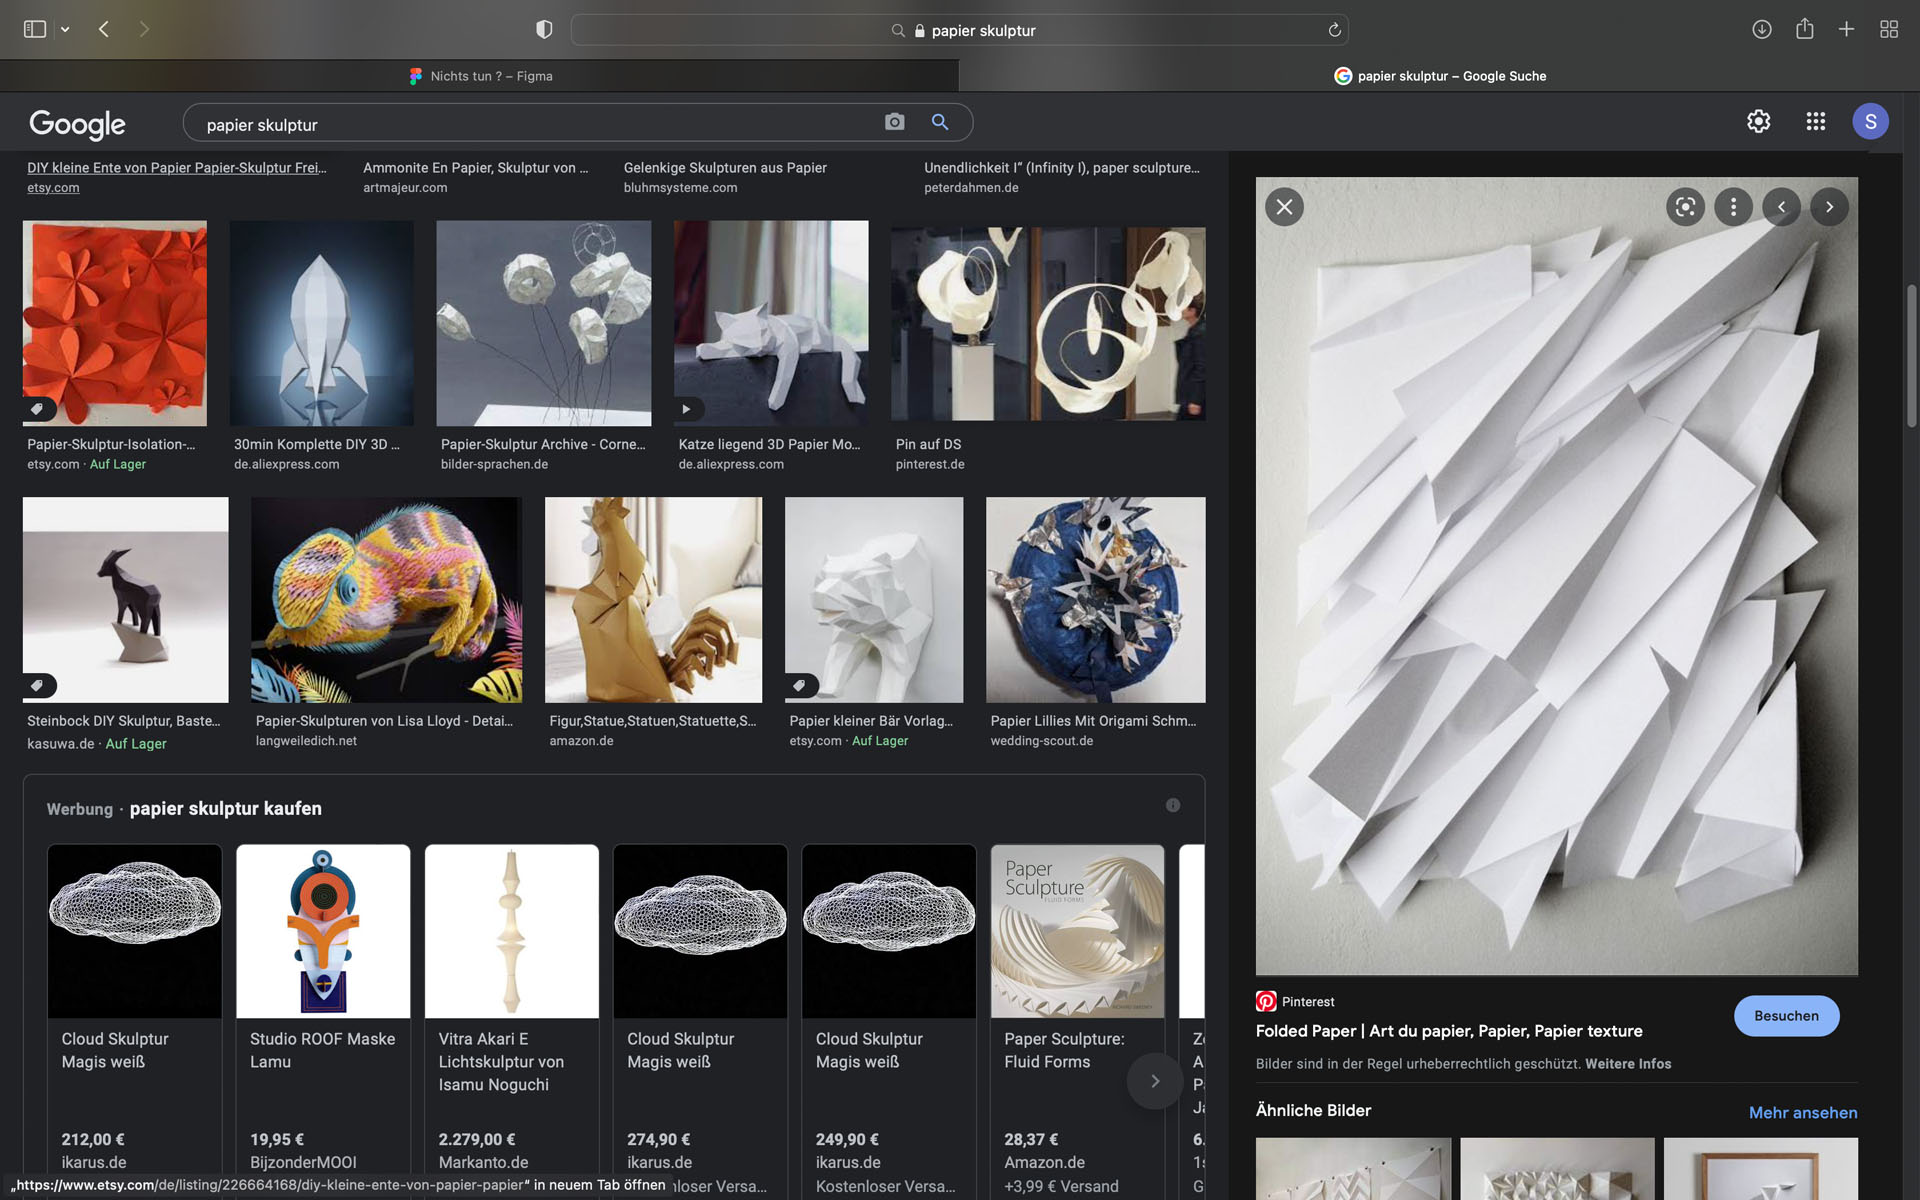Image resolution: width=1920 pixels, height=1200 pixels.
Task: Click the product tag icon on the paper bear image
Action: click(800, 685)
